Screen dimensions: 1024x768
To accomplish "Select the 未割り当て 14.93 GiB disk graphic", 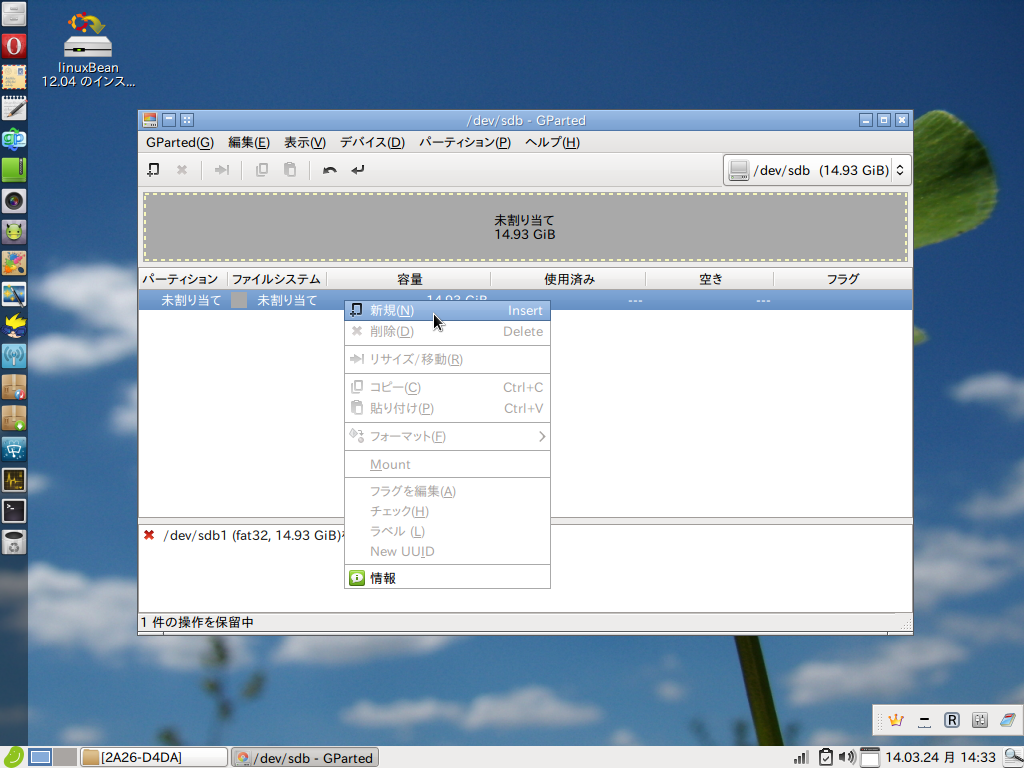I will [x=525, y=227].
